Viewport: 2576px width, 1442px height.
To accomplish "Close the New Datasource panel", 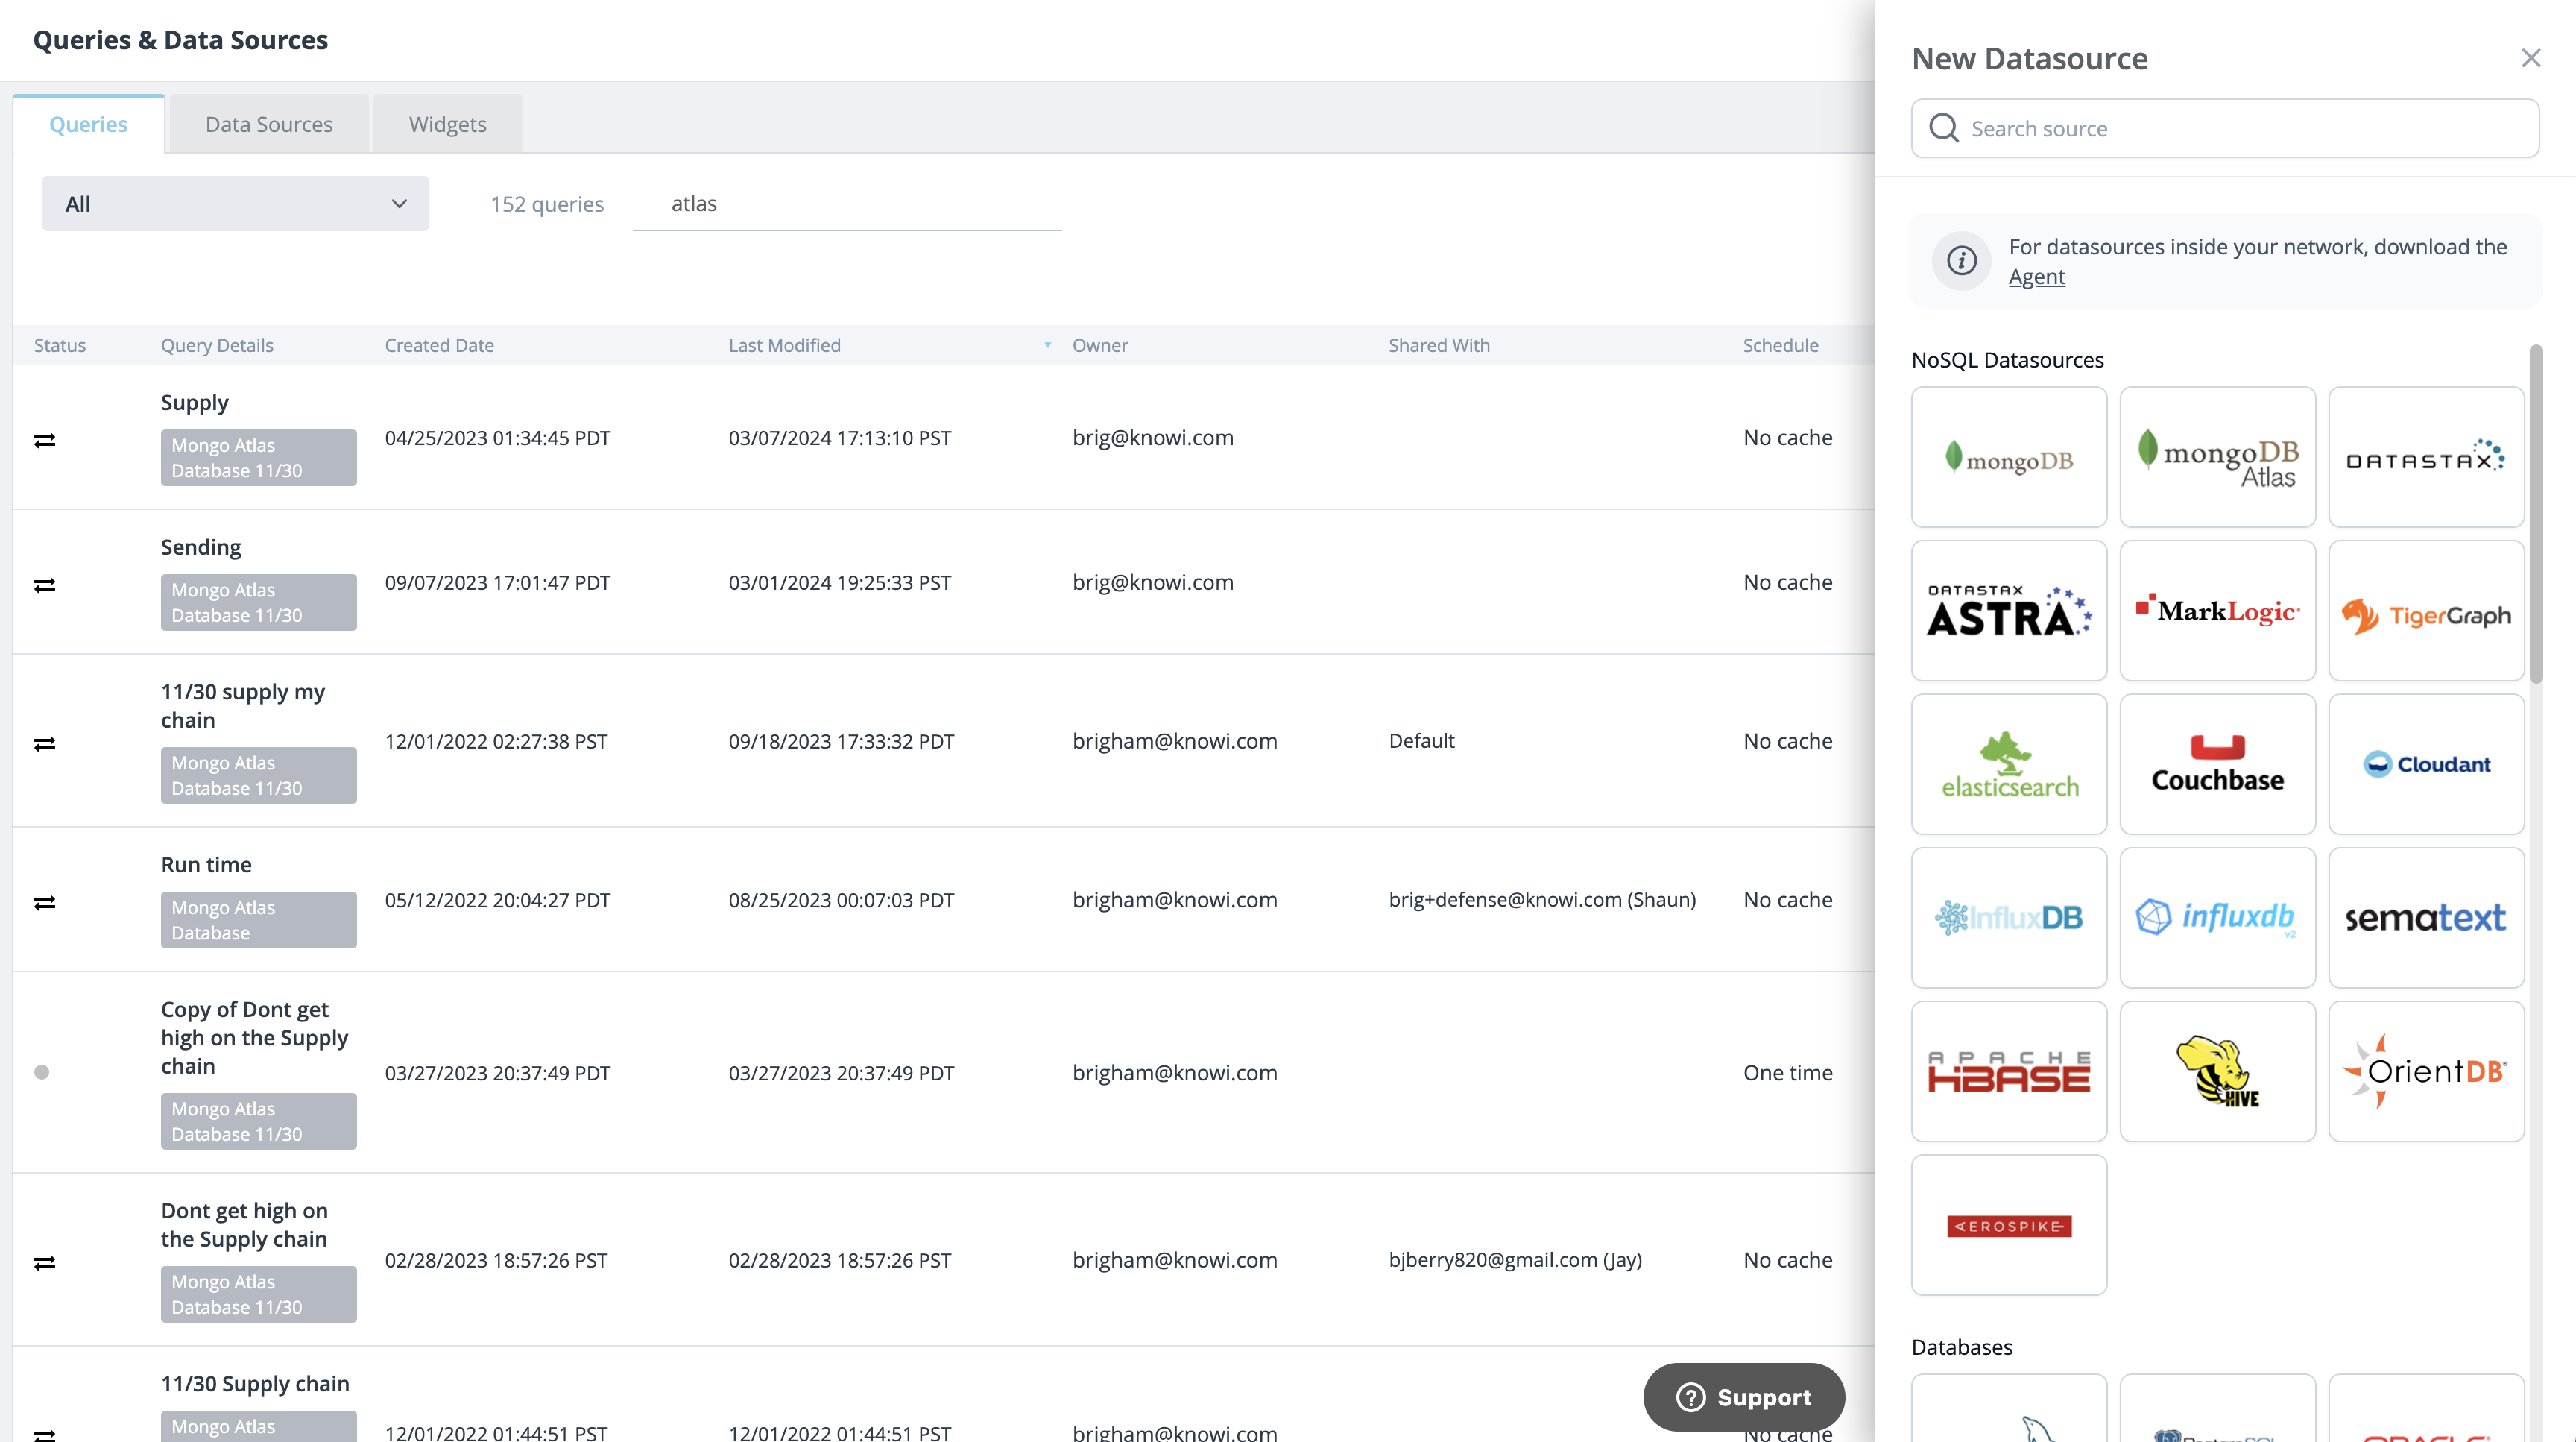I will coord(2530,58).
